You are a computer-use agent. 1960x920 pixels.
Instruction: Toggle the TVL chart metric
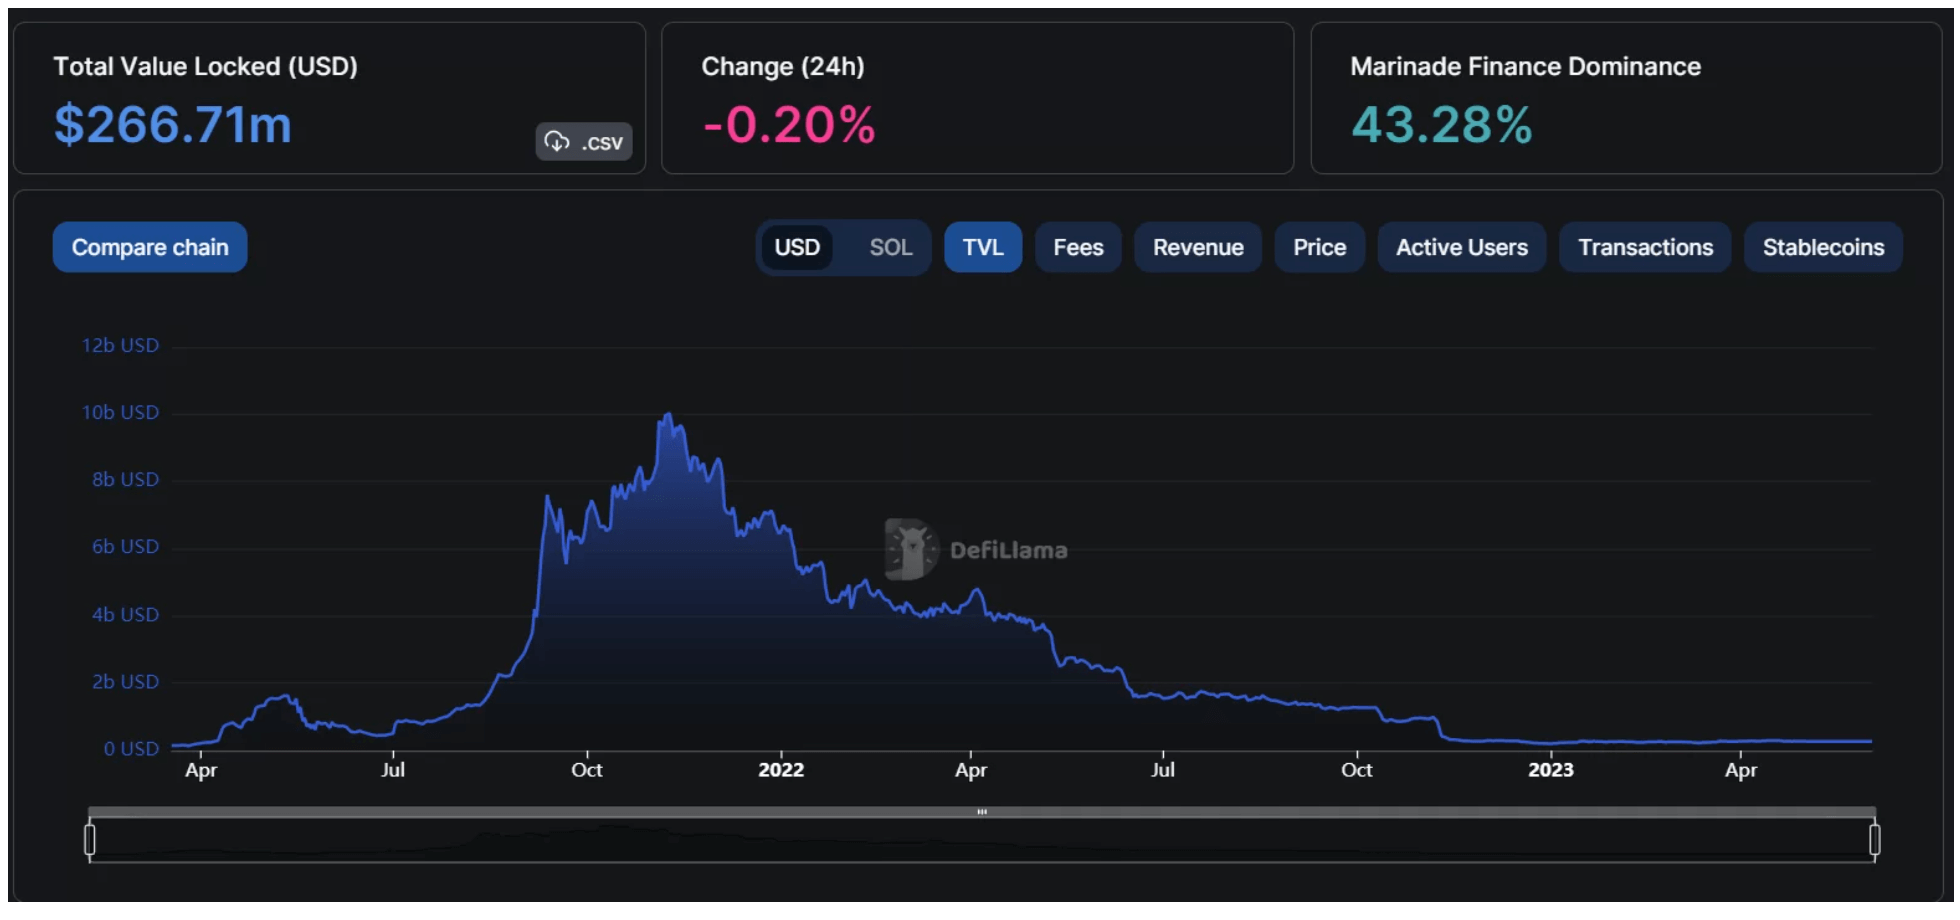983,247
